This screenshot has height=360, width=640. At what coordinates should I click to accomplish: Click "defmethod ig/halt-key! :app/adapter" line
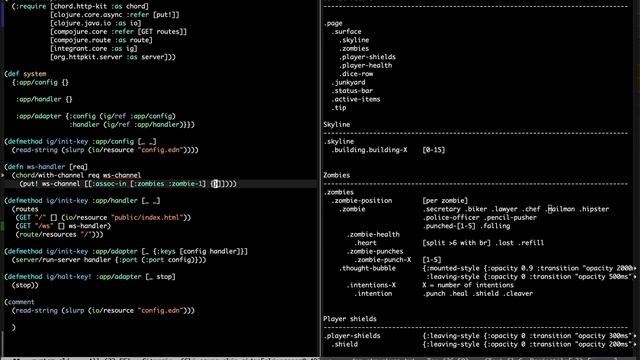pyautogui.click(x=90, y=277)
